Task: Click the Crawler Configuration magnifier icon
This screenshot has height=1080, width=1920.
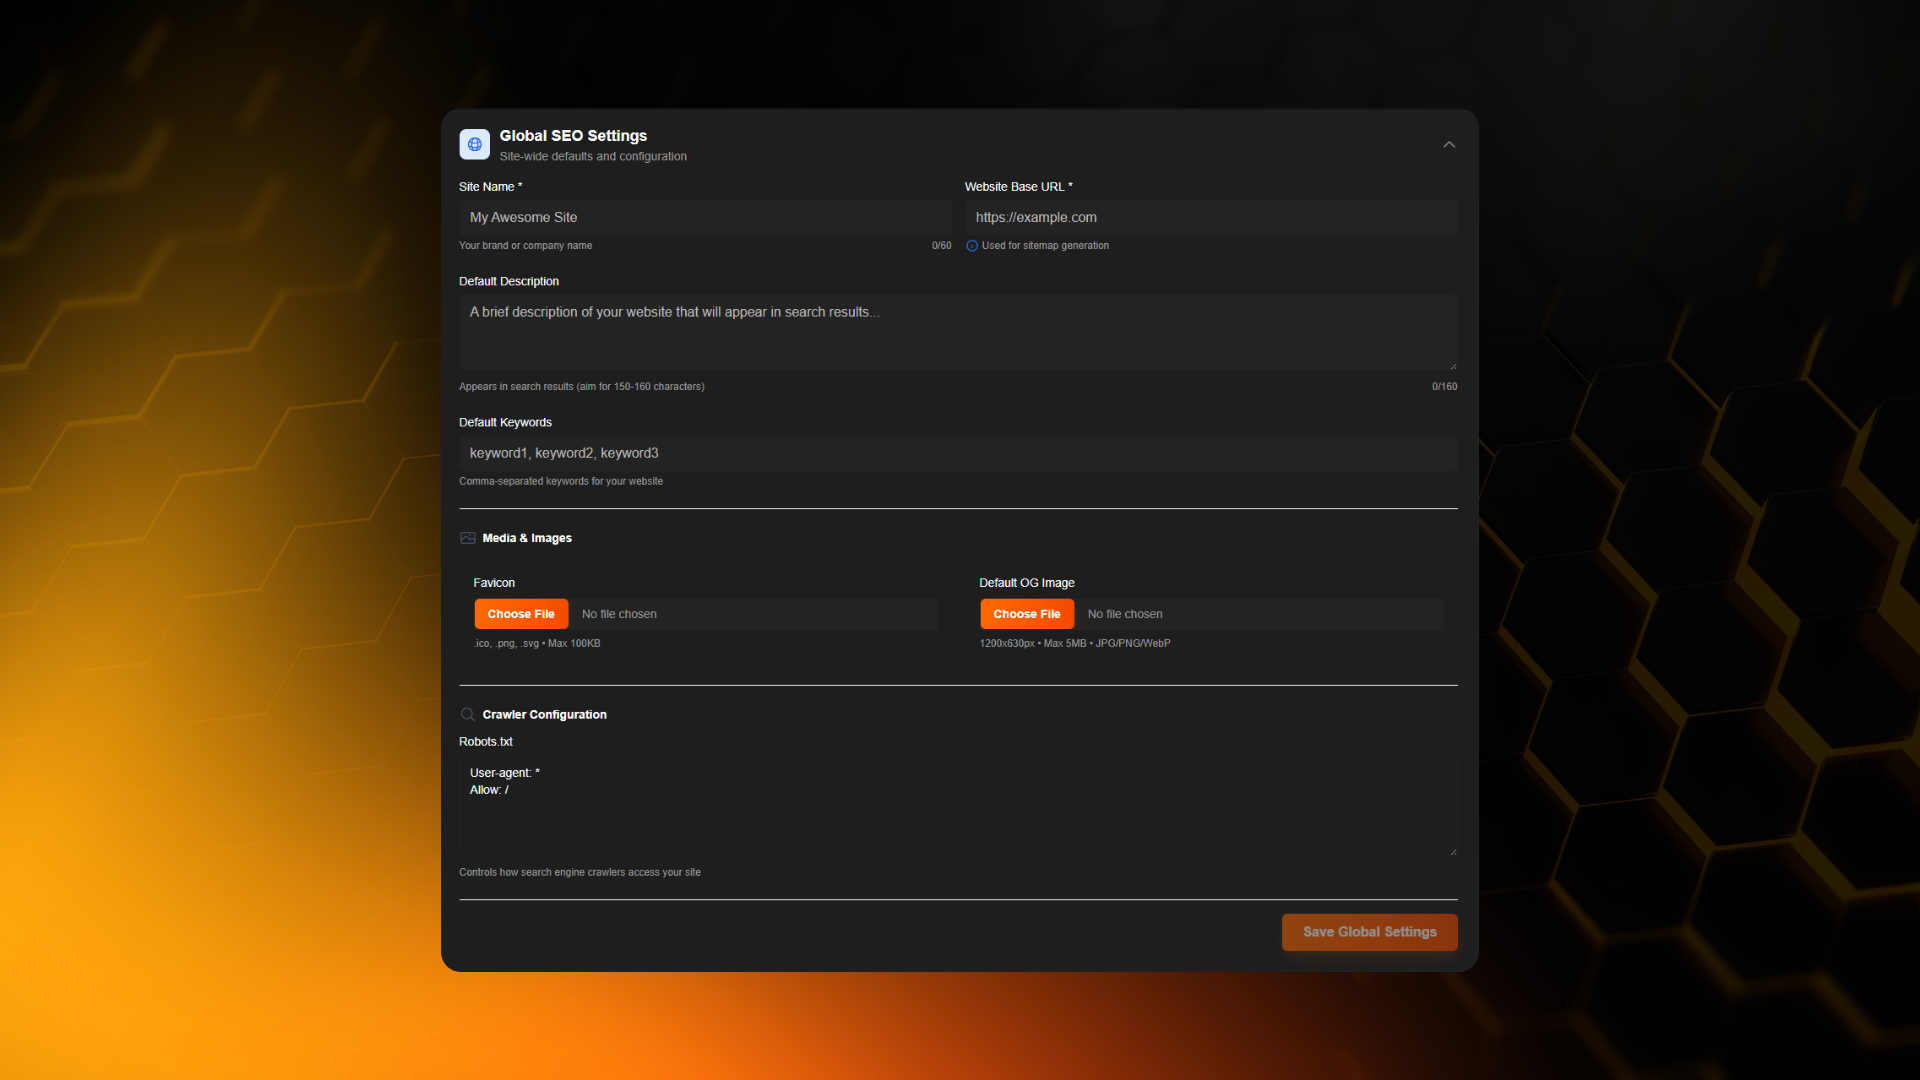Action: (467, 714)
